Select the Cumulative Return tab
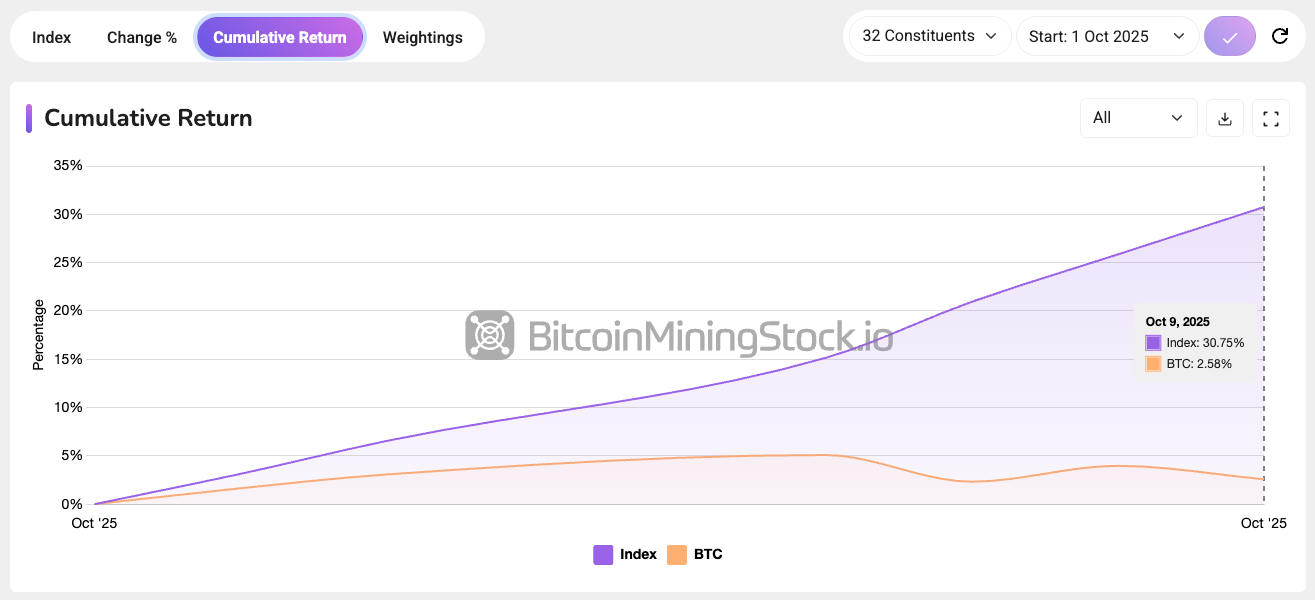Viewport: 1315px width, 600px height. [280, 37]
